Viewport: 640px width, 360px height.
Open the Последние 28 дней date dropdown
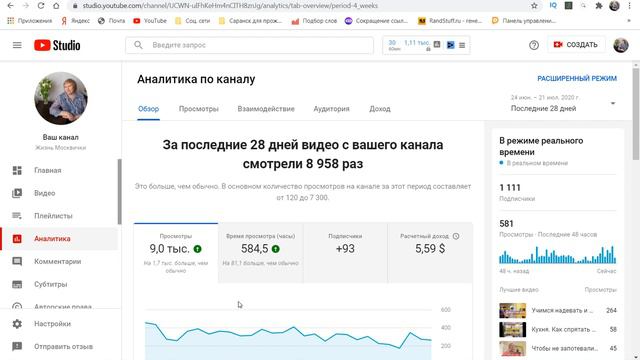point(563,103)
